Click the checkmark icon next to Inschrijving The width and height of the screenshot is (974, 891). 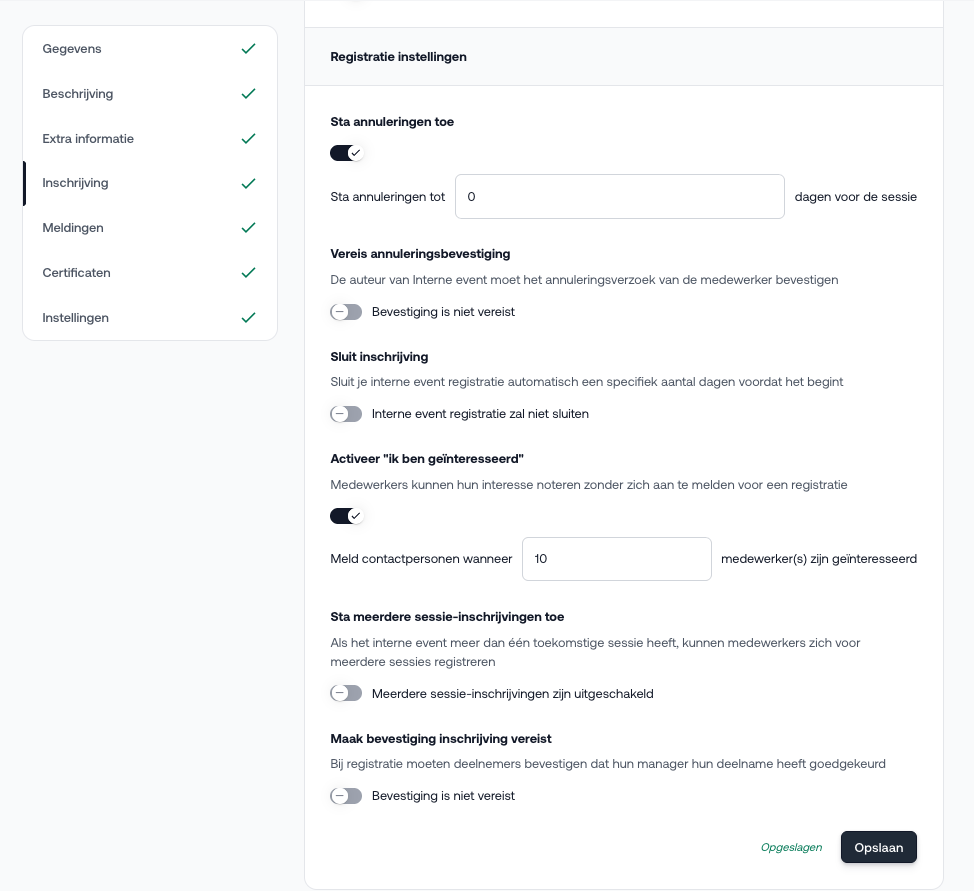248,184
